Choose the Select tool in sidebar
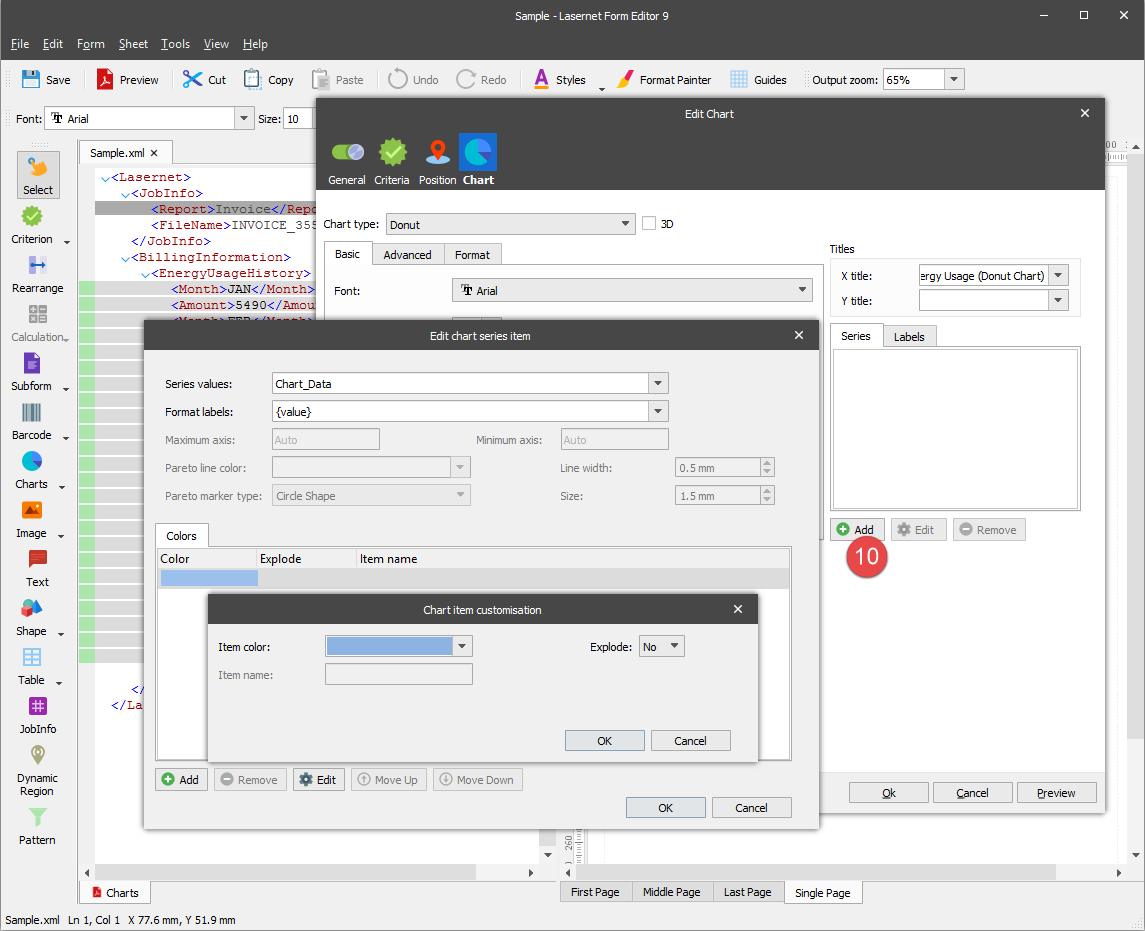Image resolution: width=1145 pixels, height=931 pixels. (38, 175)
